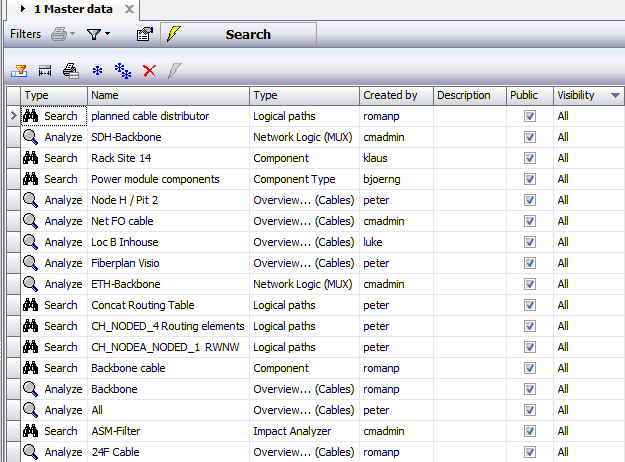Open the funnel filter dropdown arrow
Screen dimensions: 625x462
[107, 34]
